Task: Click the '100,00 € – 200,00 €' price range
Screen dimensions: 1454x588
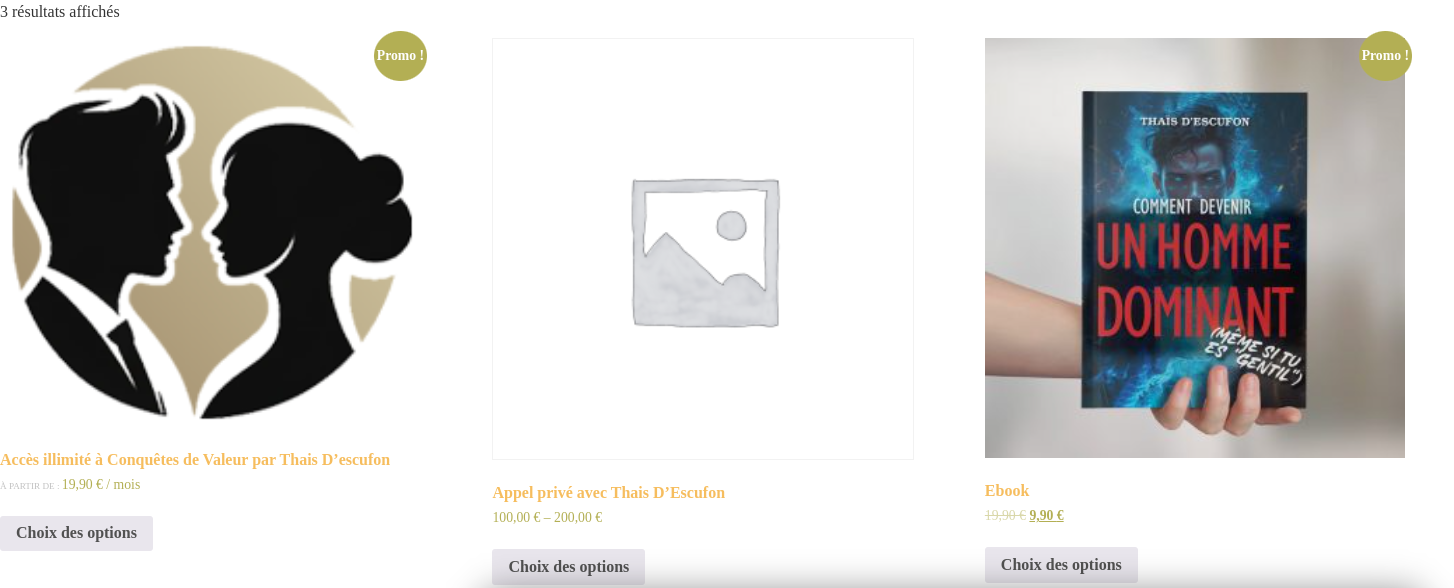Action: click(547, 518)
